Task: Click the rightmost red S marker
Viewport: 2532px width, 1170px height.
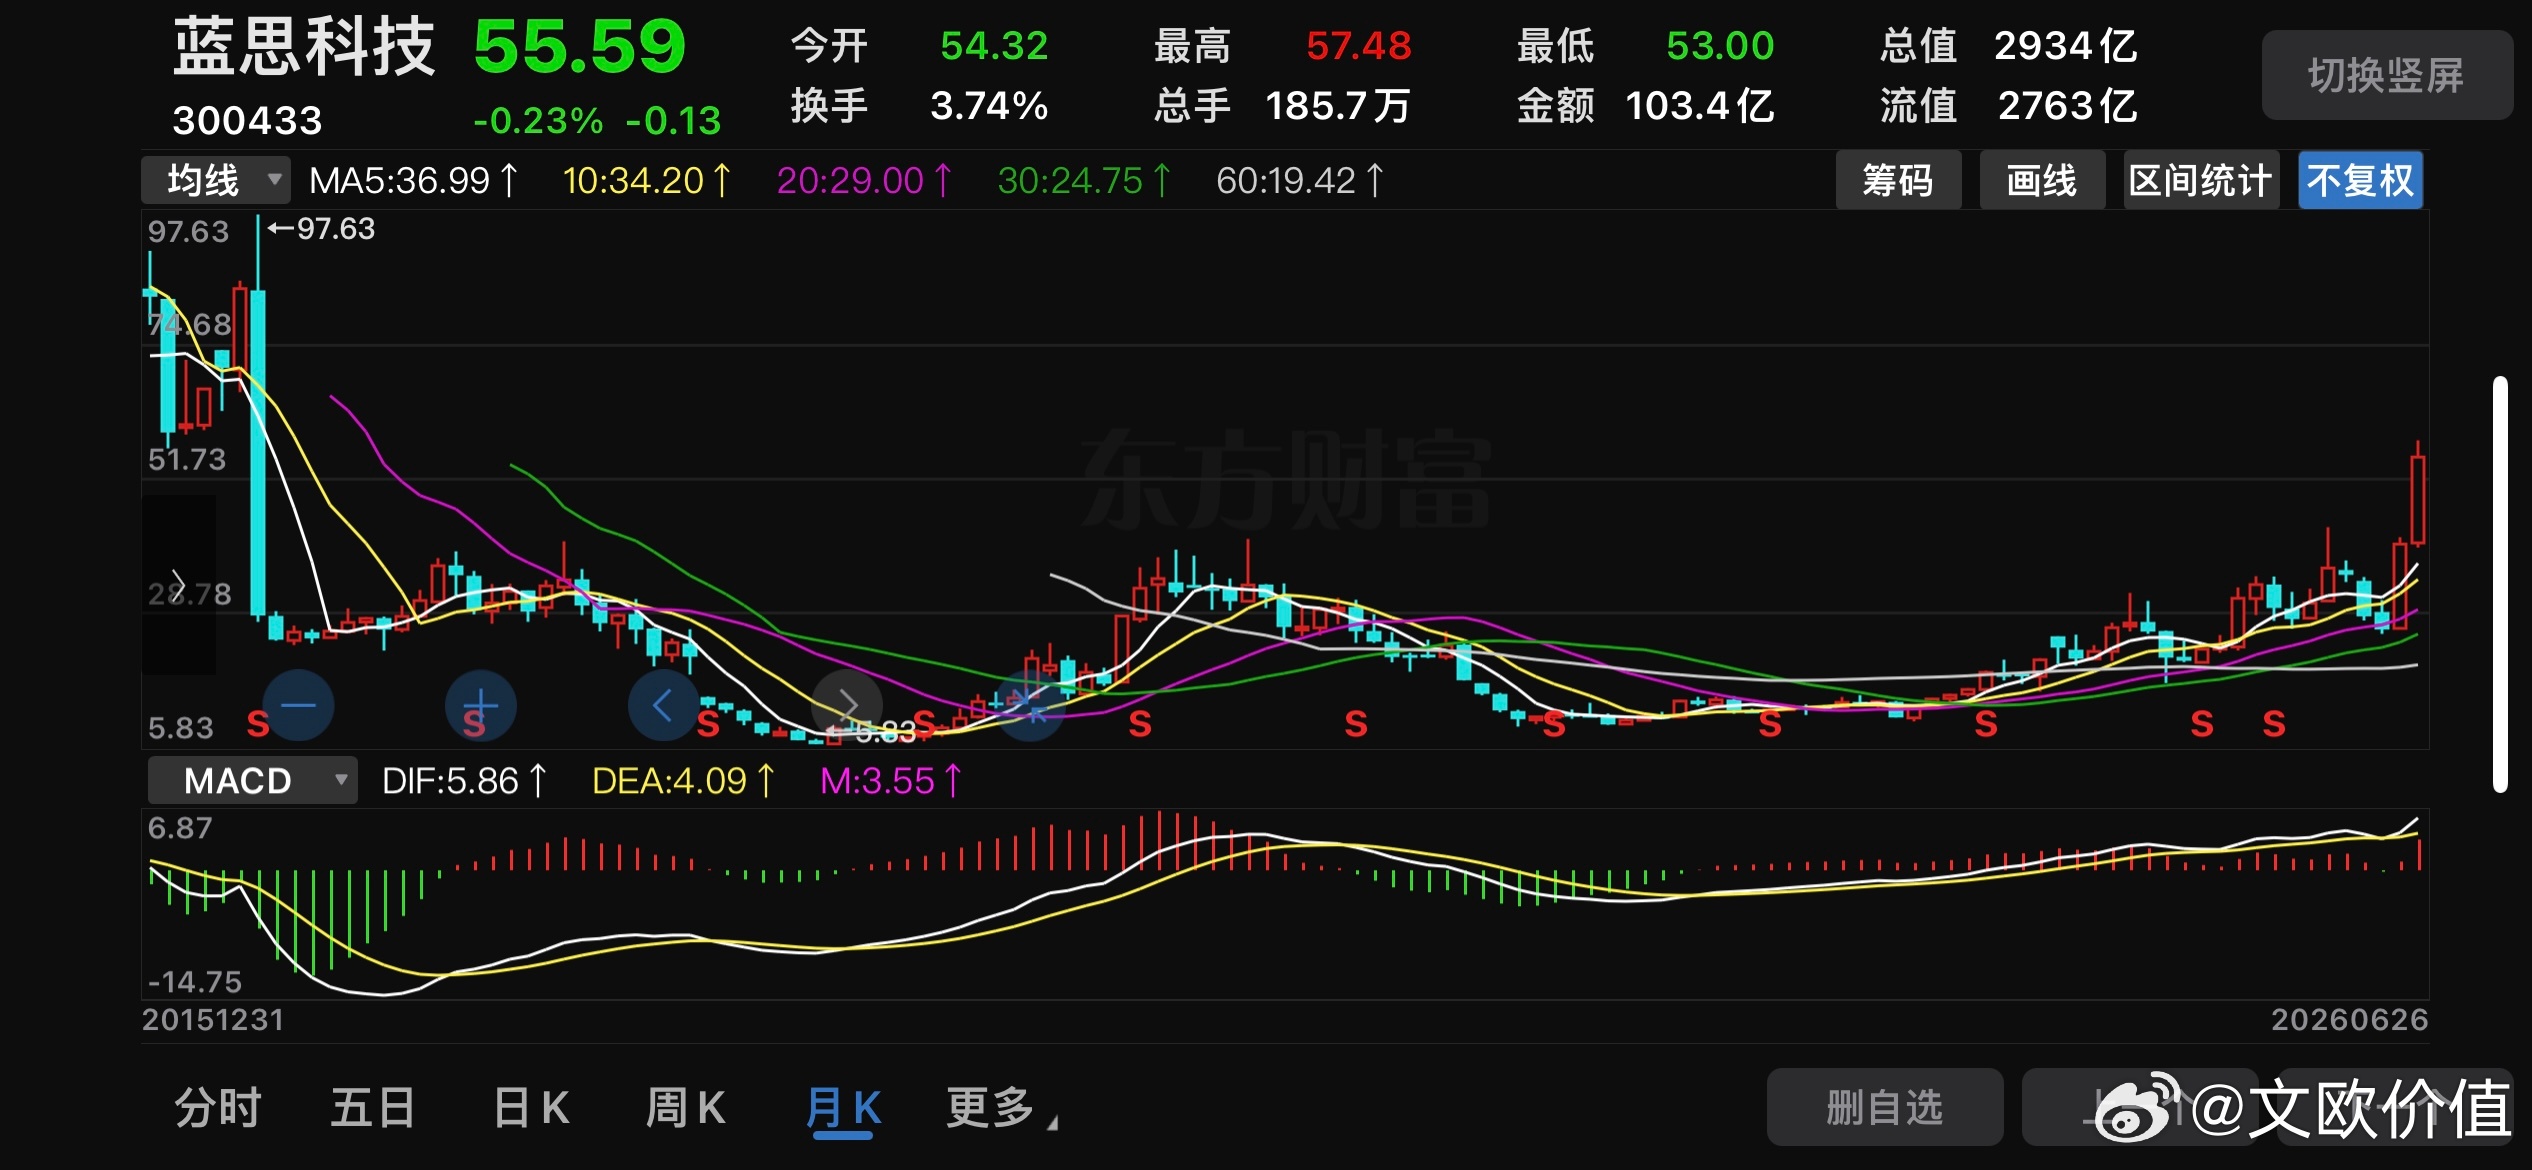Action: [x=2274, y=723]
